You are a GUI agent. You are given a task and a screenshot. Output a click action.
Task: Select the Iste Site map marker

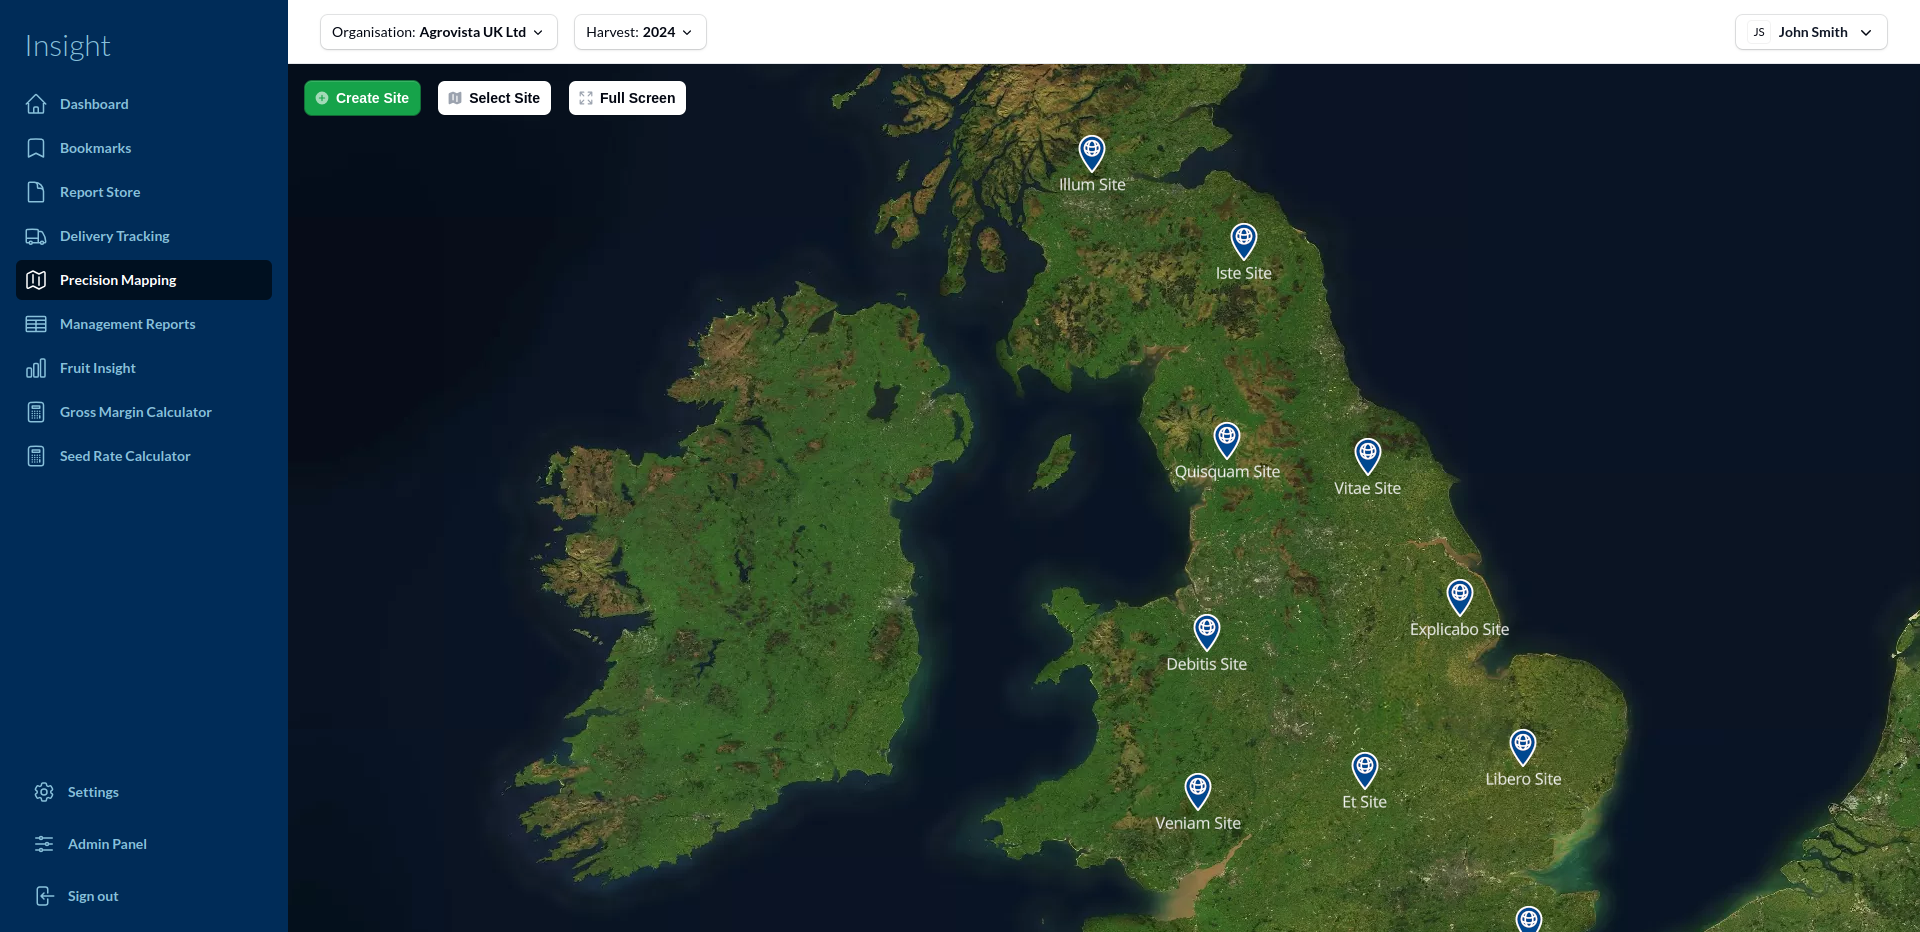point(1243,241)
